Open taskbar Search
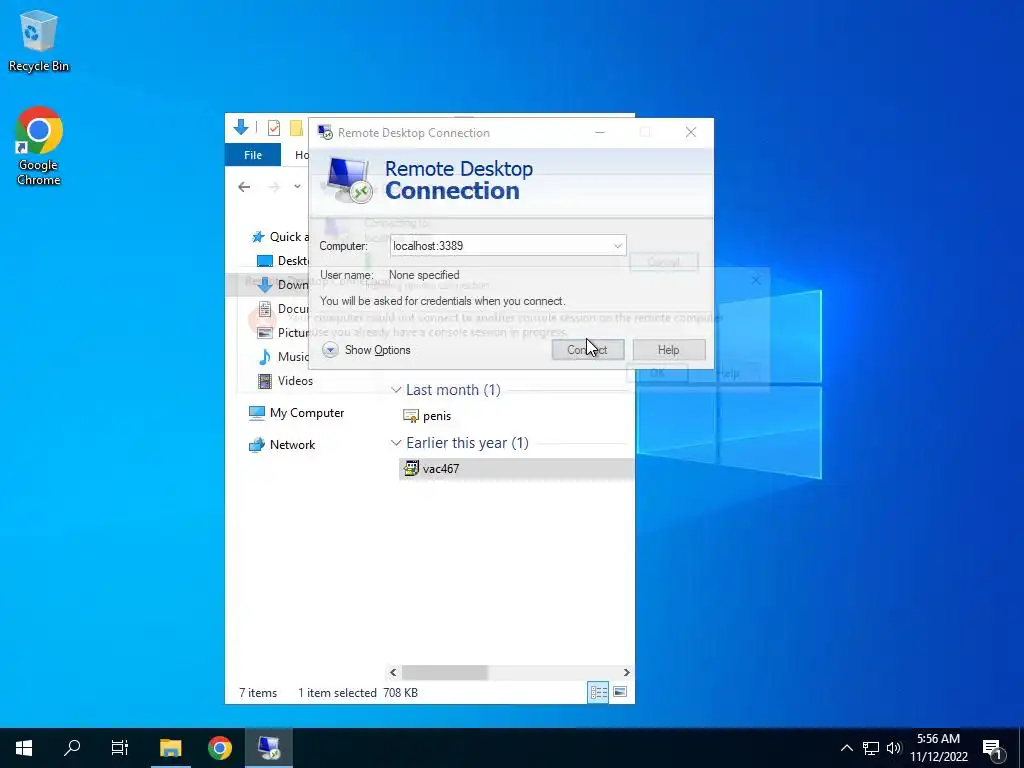The height and width of the screenshot is (768, 1024). tap(72, 748)
